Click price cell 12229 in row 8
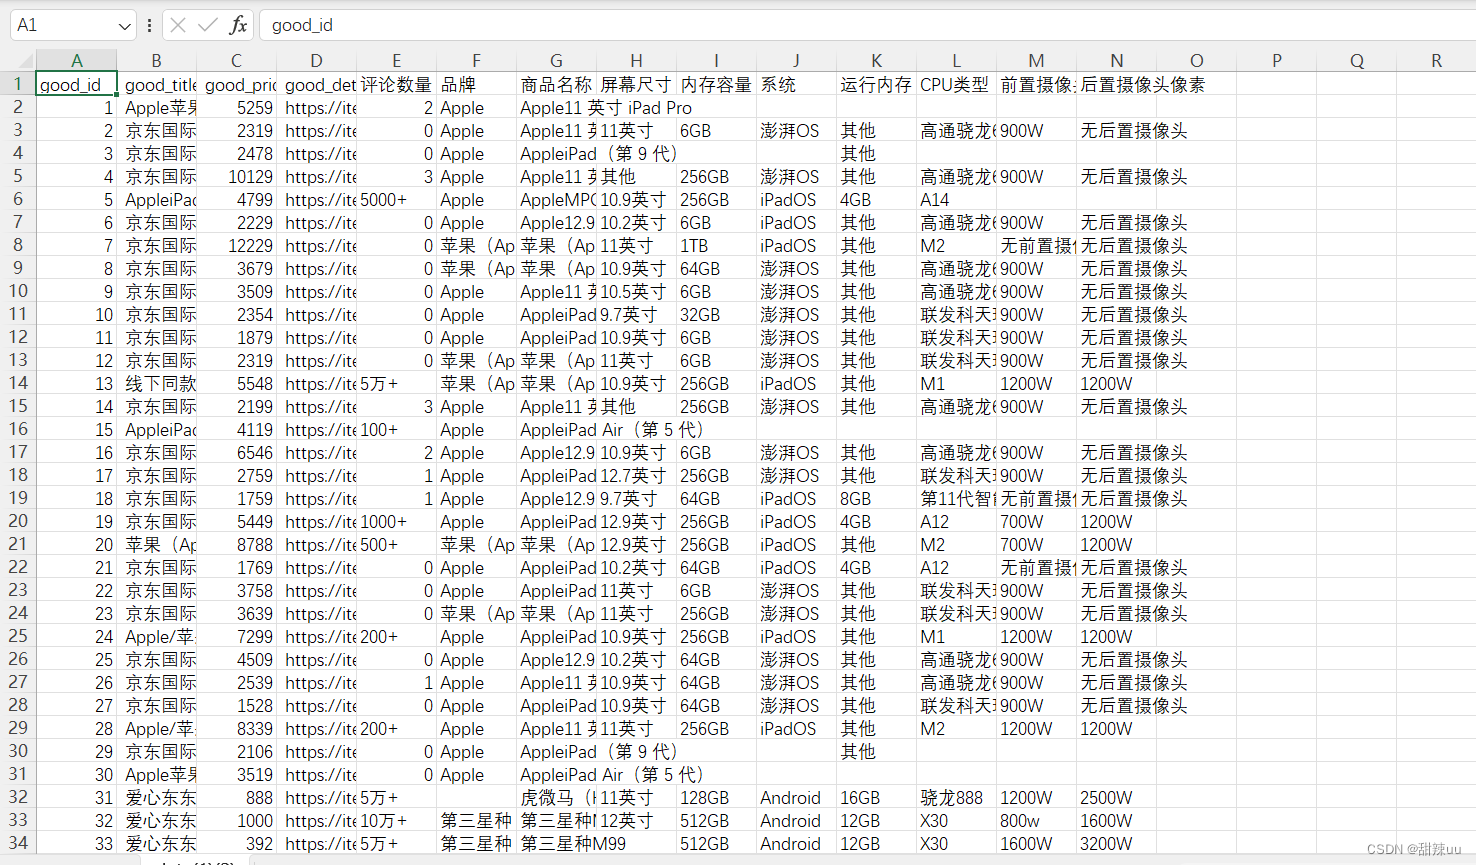 [x=237, y=246]
